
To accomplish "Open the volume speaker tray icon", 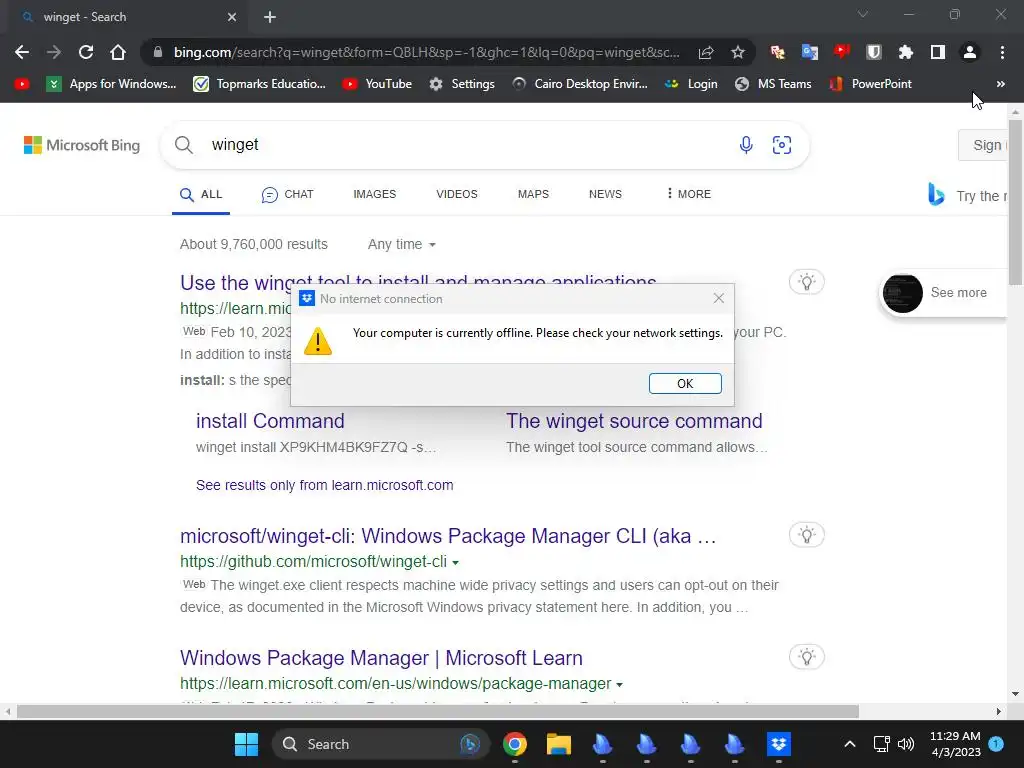I will pyautogui.click(x=906, y=744).
